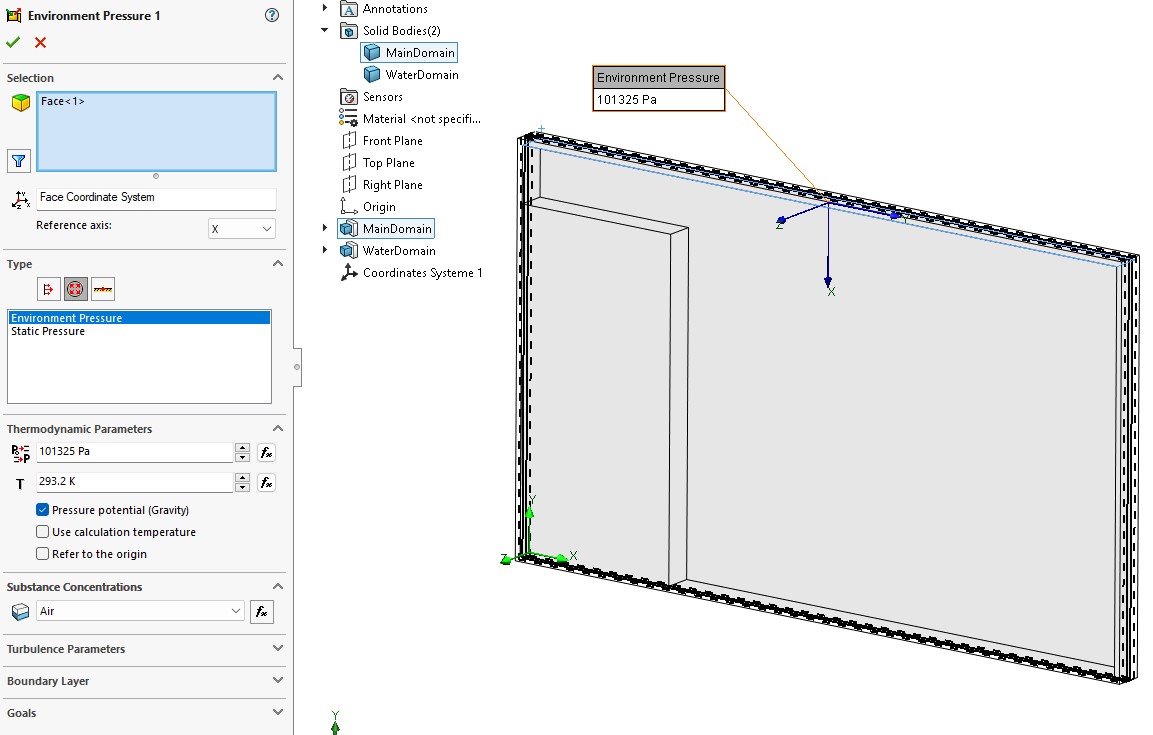Click the selection filter funnel icon
The height and width of the screenshot is (735, 1153).
(19, 160)
